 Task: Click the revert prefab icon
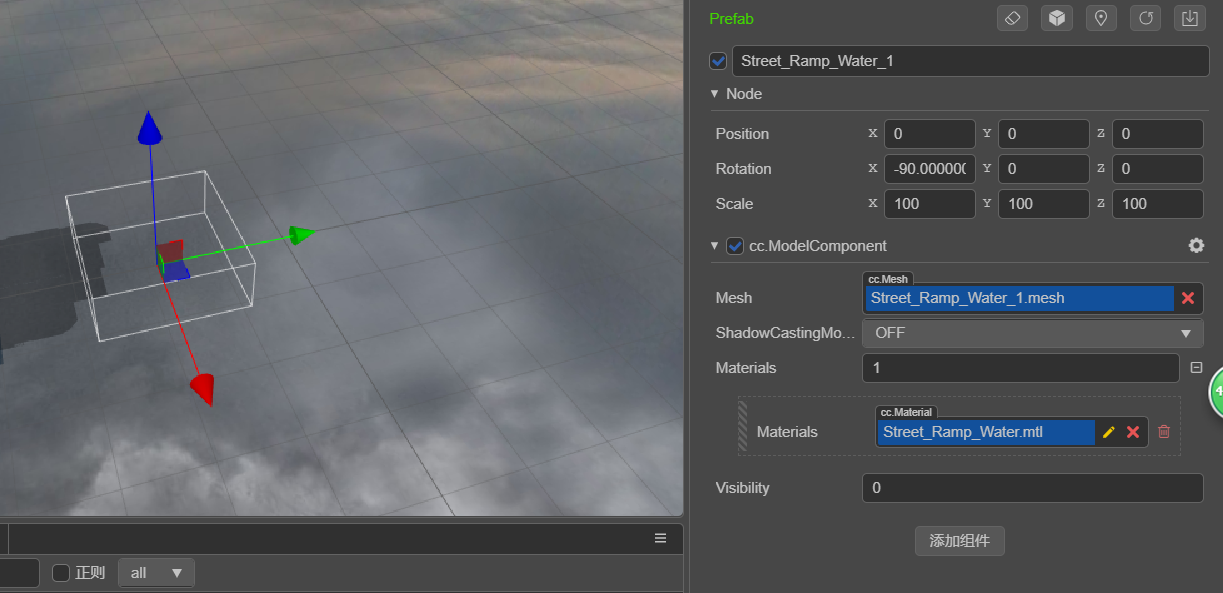[x=1145, y=18]
